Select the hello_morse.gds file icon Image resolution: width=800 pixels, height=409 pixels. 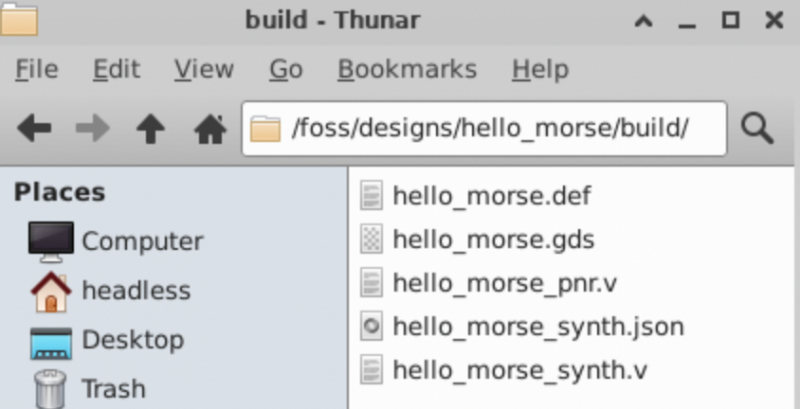pos(371,239)
